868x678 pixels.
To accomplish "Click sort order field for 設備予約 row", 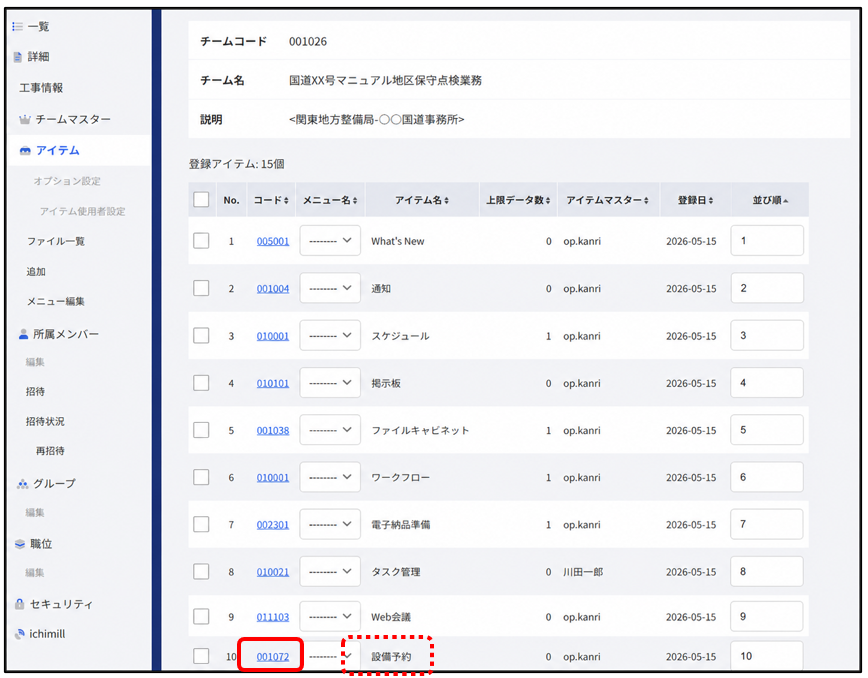I will click(767, 656).
